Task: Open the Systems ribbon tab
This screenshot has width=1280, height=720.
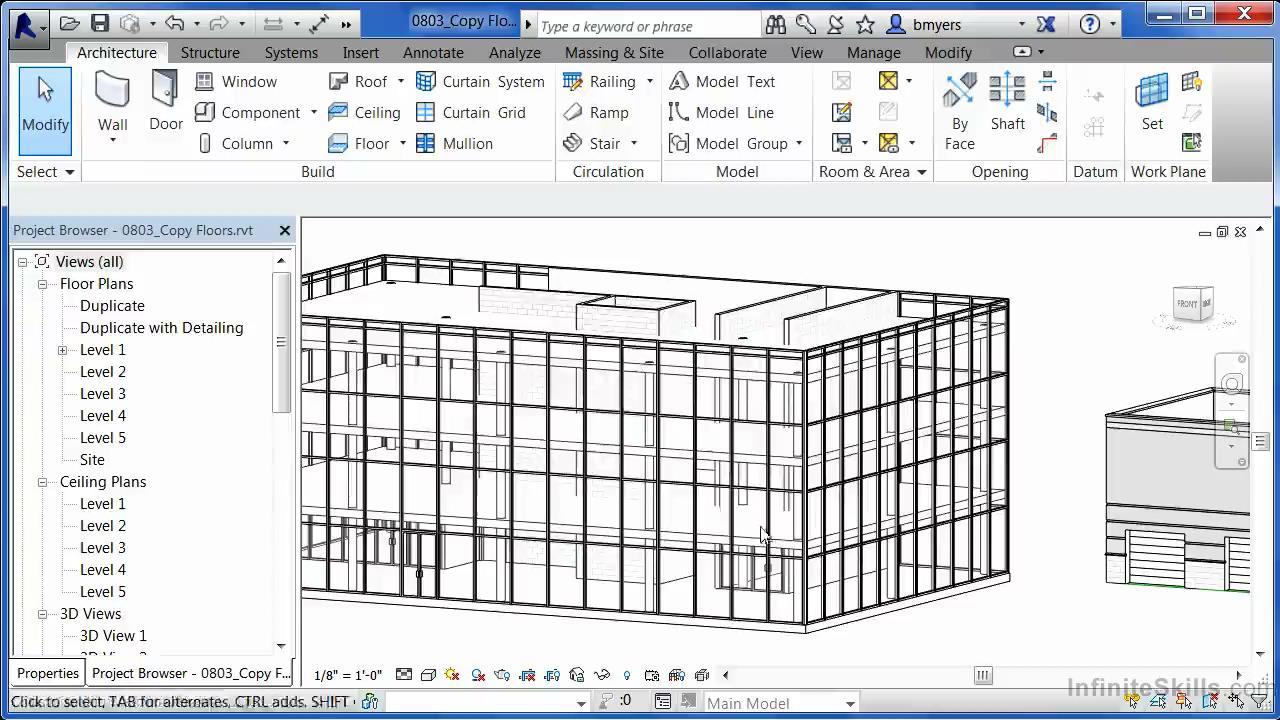Action: (x=291, y=53)
